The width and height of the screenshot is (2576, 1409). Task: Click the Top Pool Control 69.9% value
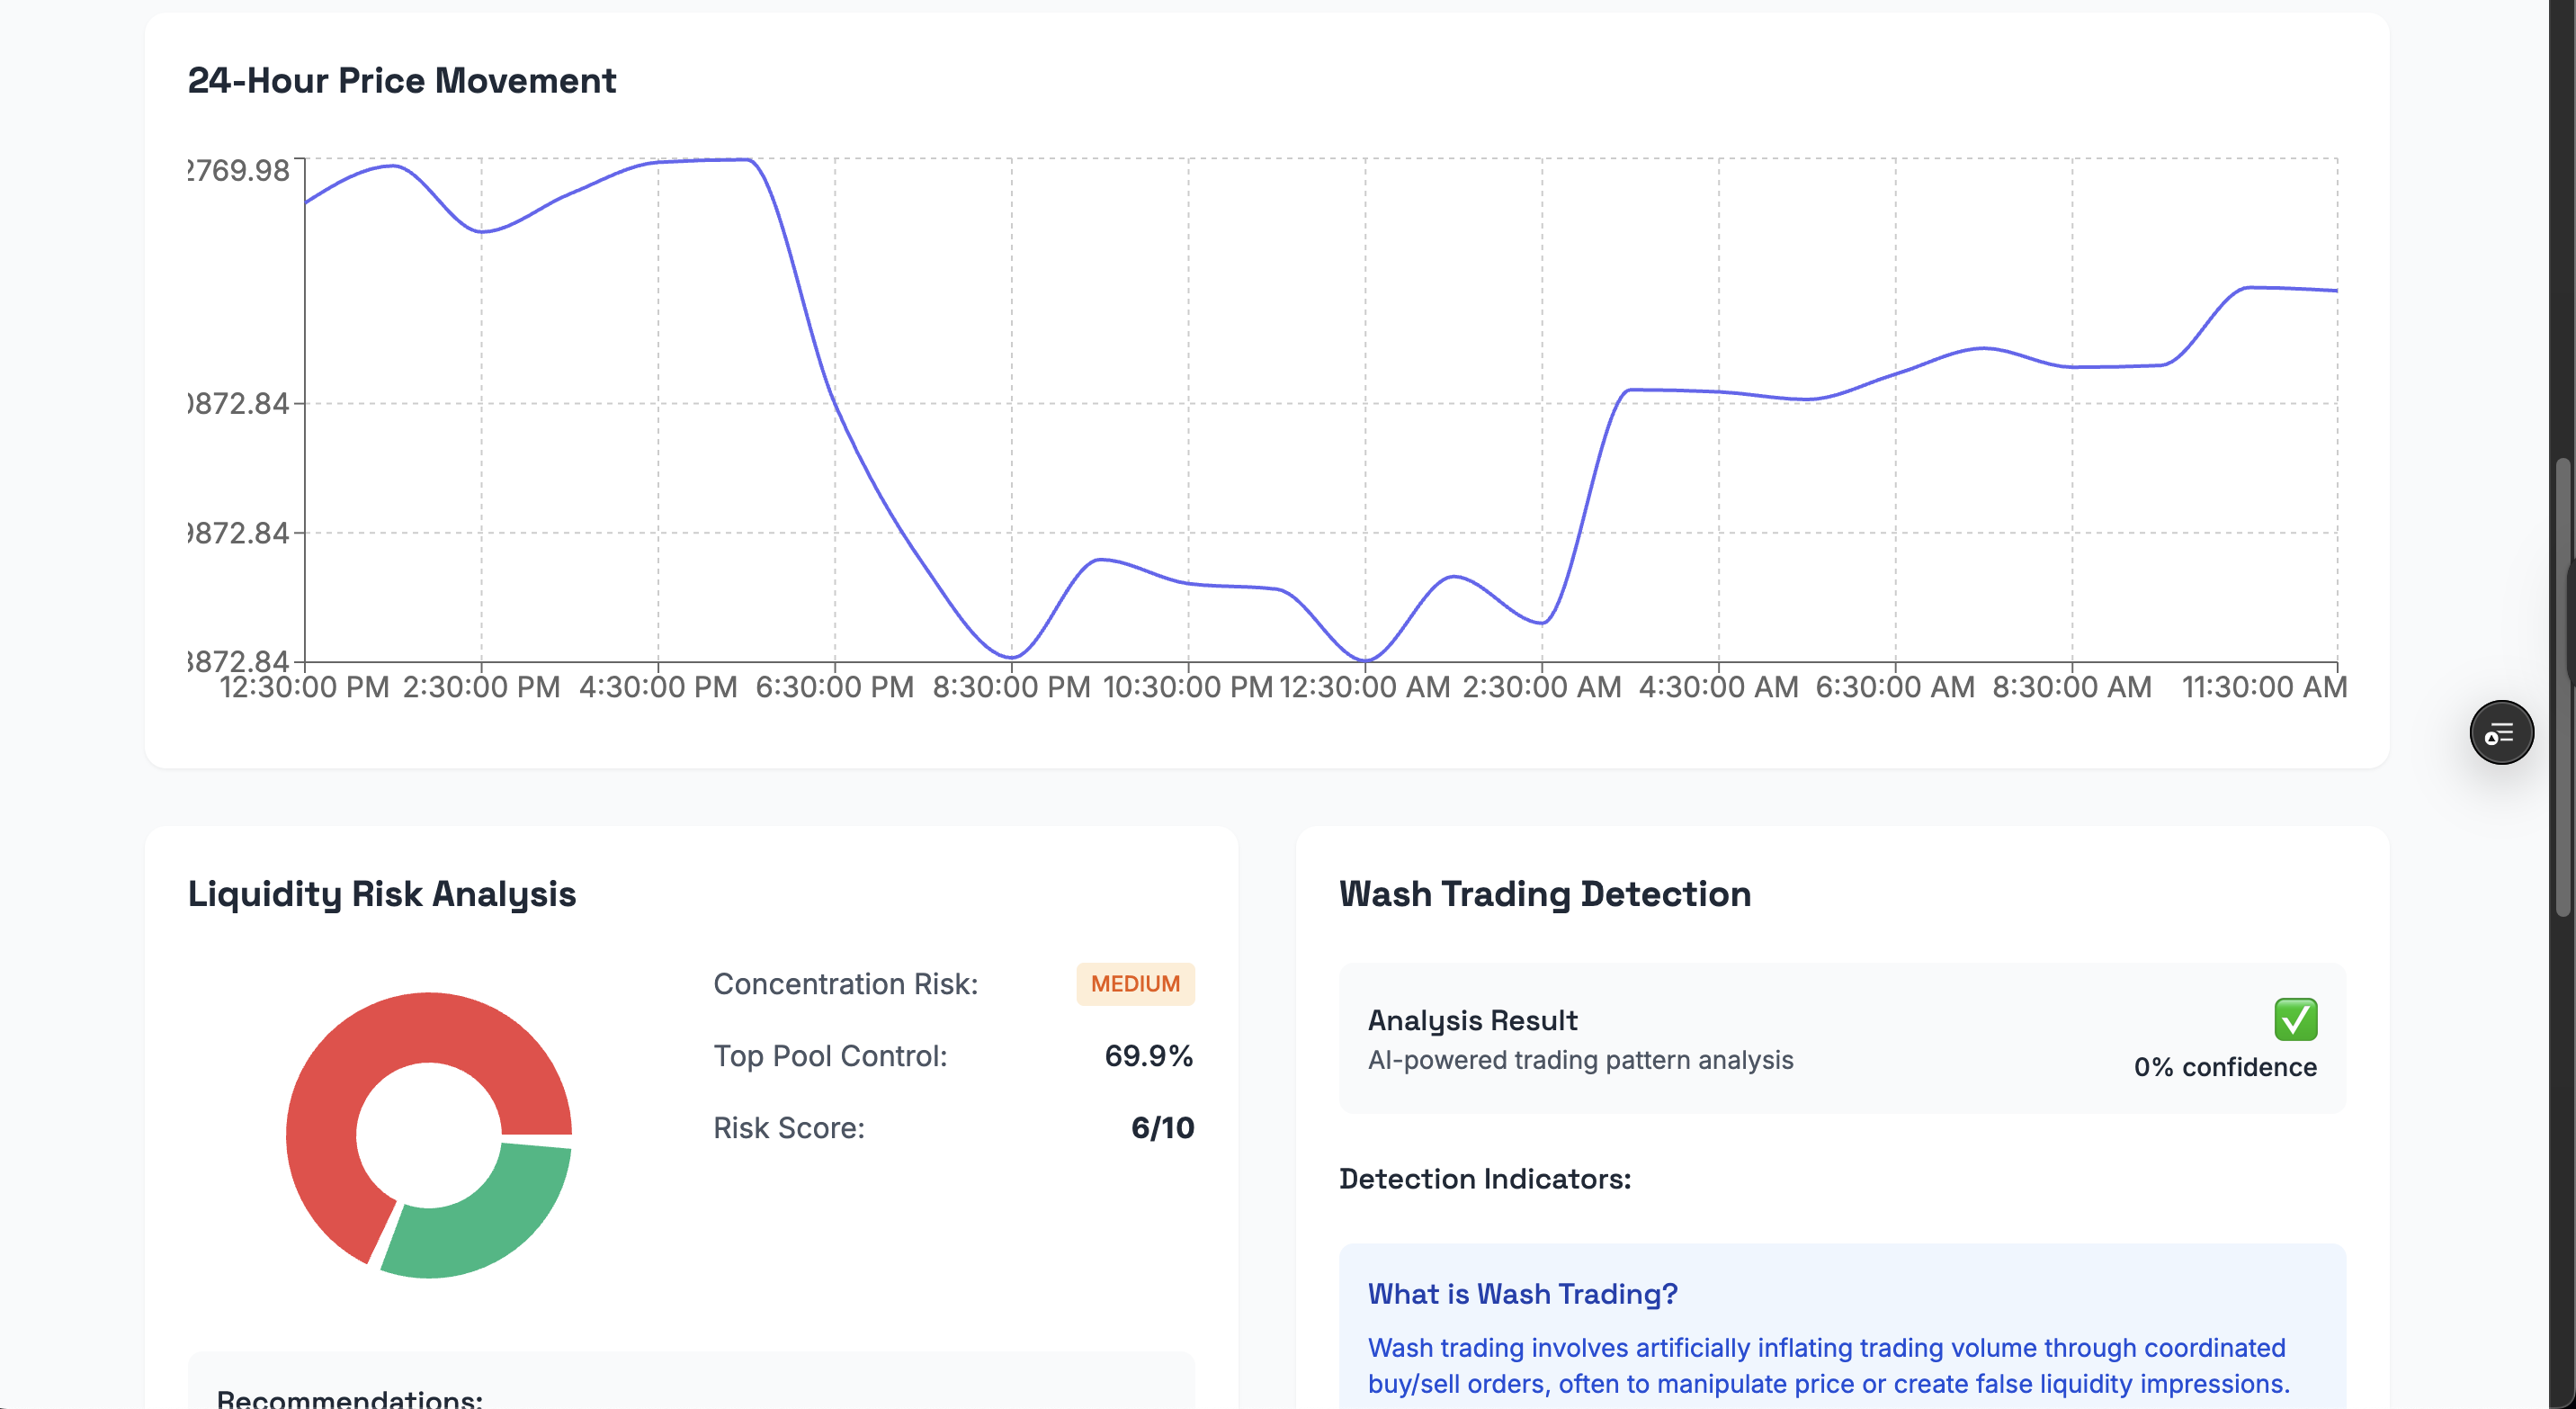[1148, 1056]
